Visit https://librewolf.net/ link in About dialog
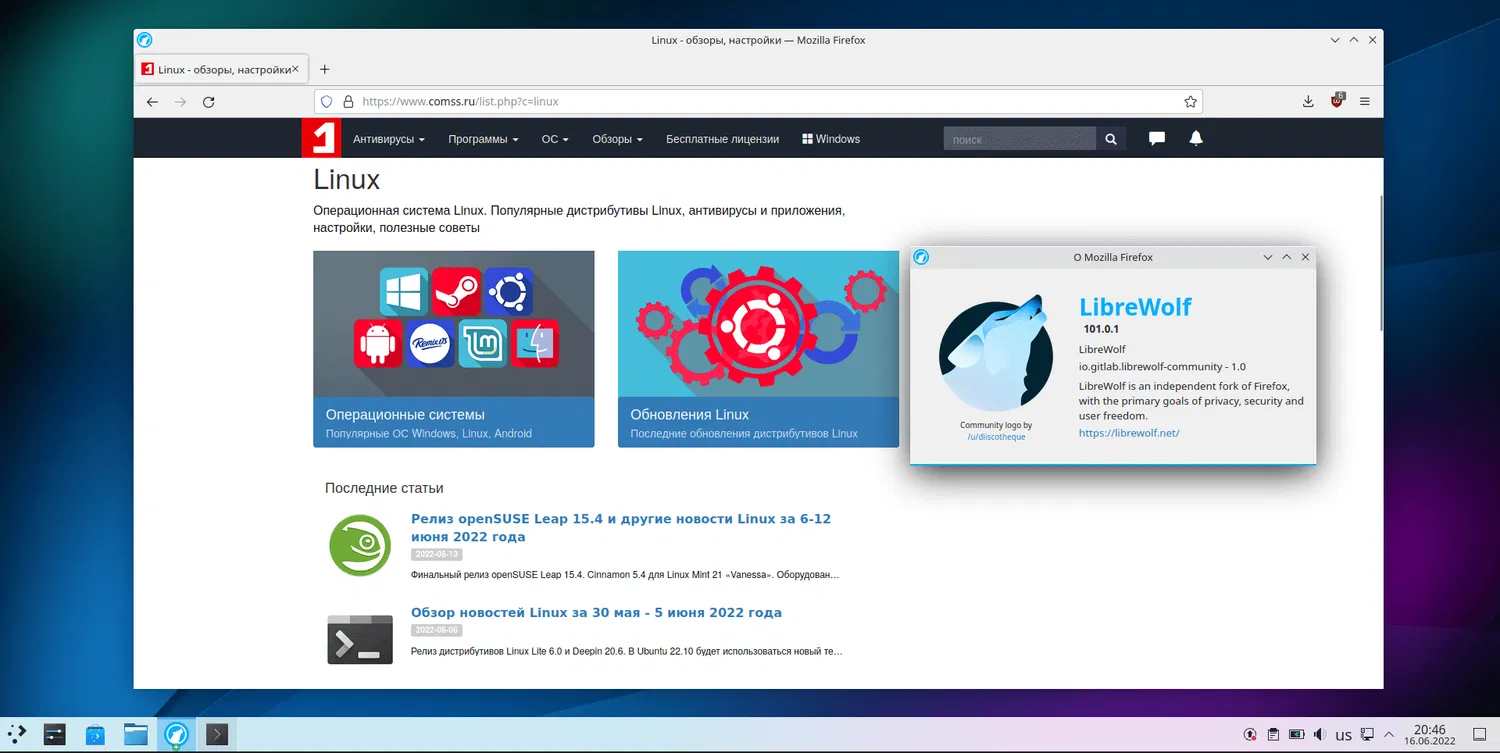Screen dimensions: 1500x753 click(1129, 433)
